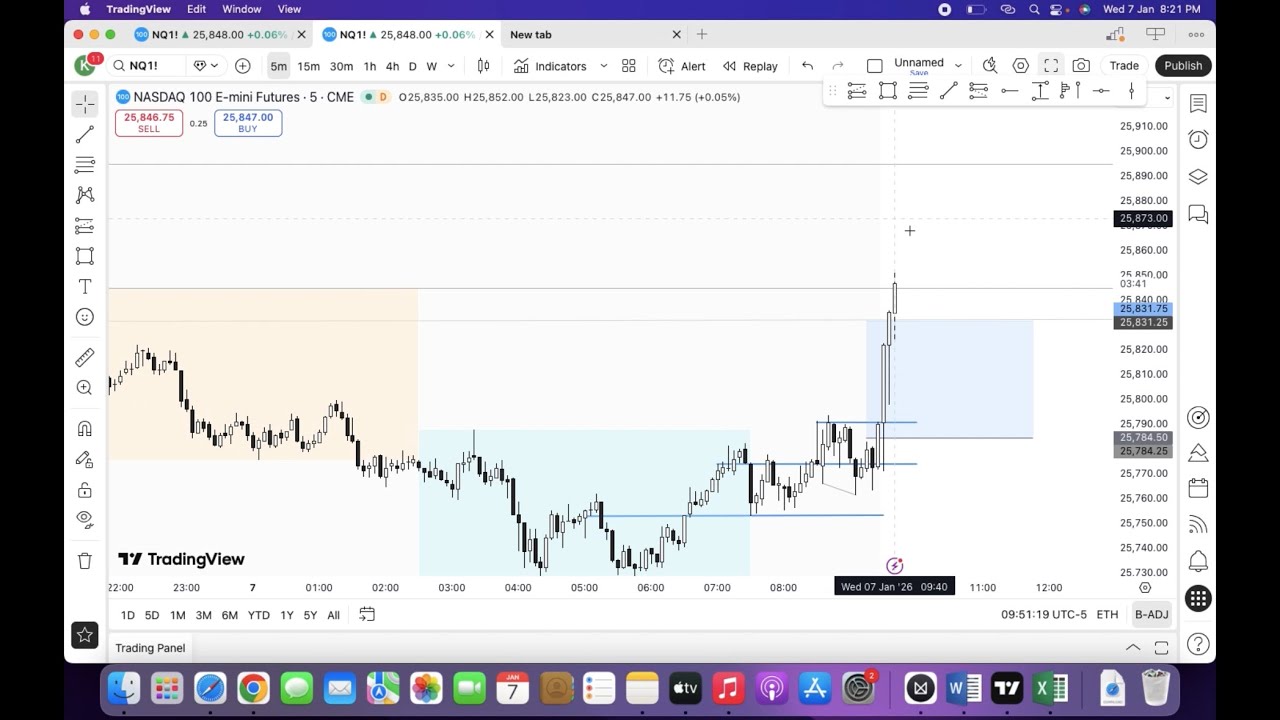Open the news feed icon
Image resolution: width=1280 pixels, height=720 pixels.
(1198, 525)
